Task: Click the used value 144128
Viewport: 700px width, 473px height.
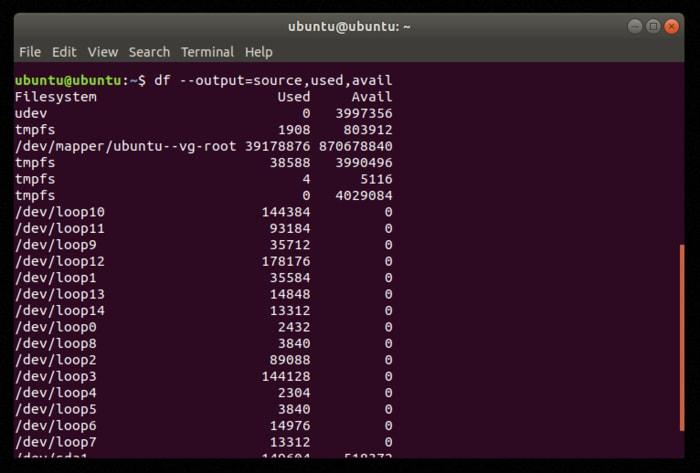Action: [286, 377]
